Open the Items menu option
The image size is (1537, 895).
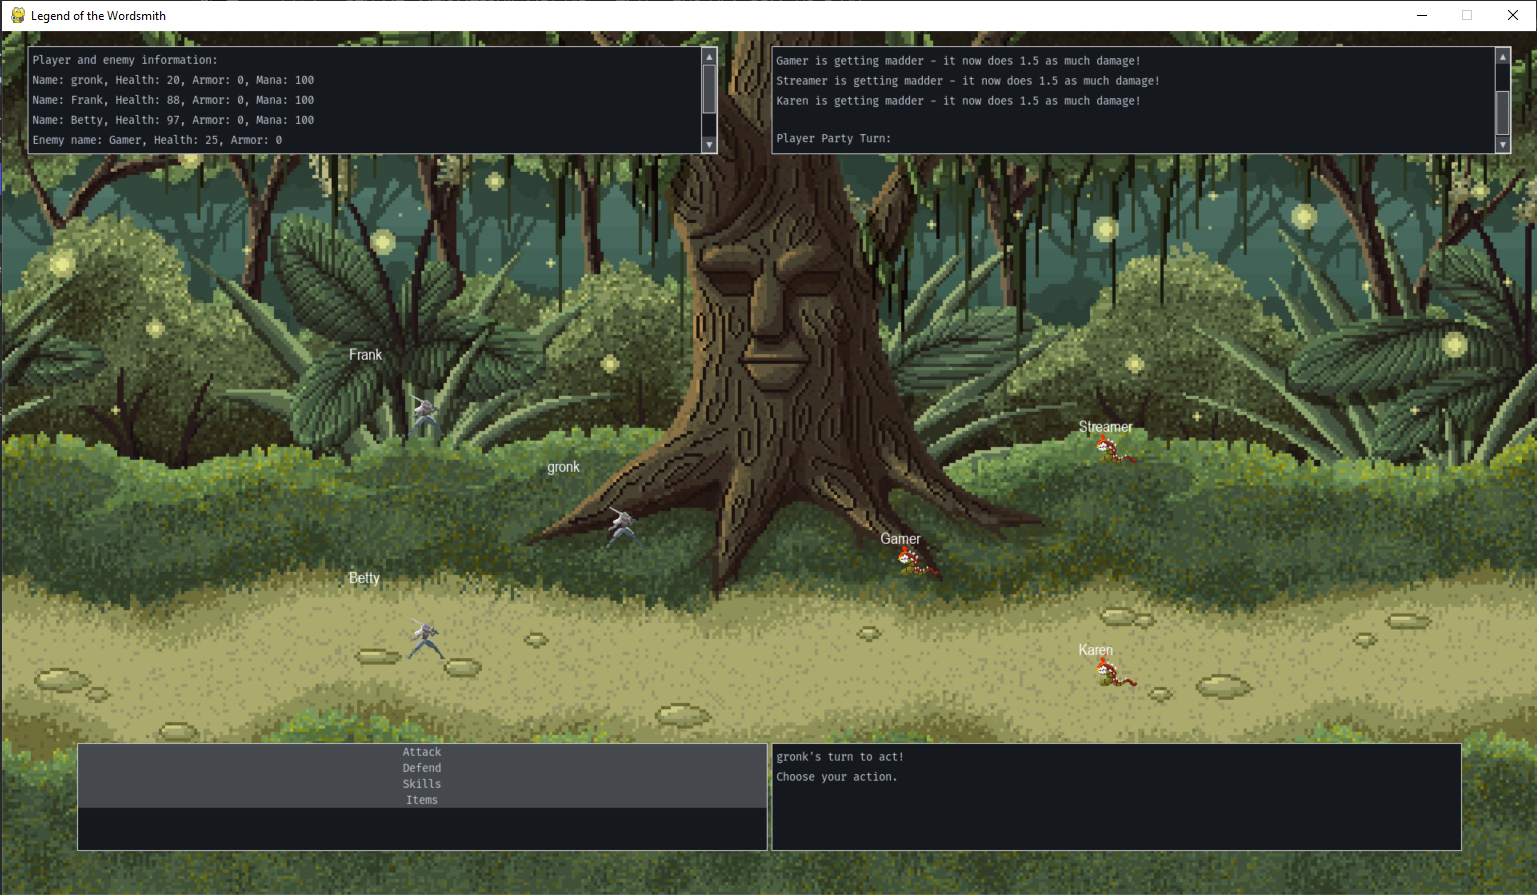(422, 800)
